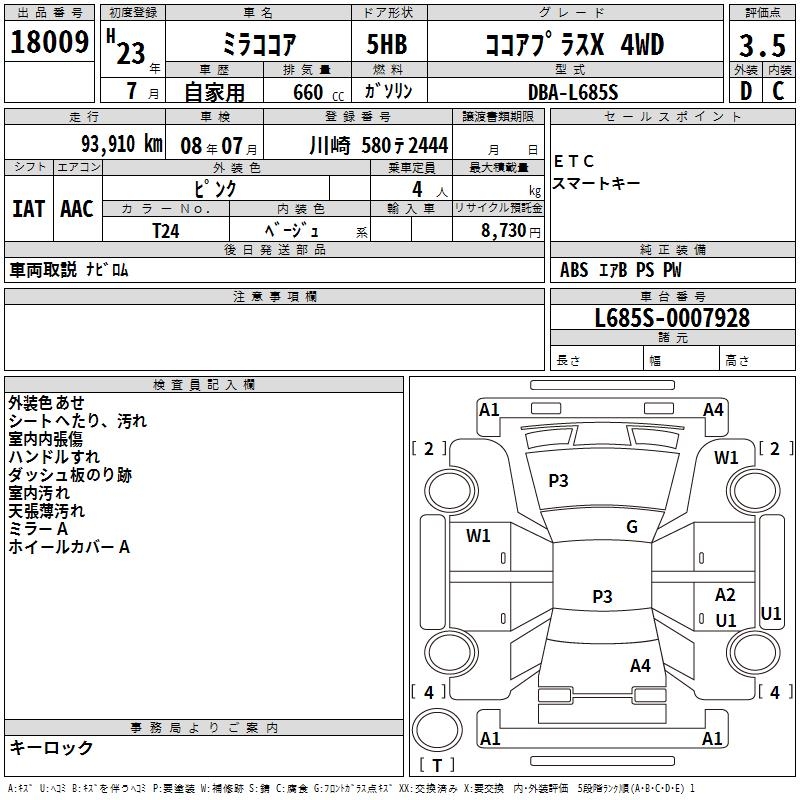The image size is (800, 800).
Task: Click the front bumper A4 corner mark
Action: pyautogui.click(x=713, y=409)
